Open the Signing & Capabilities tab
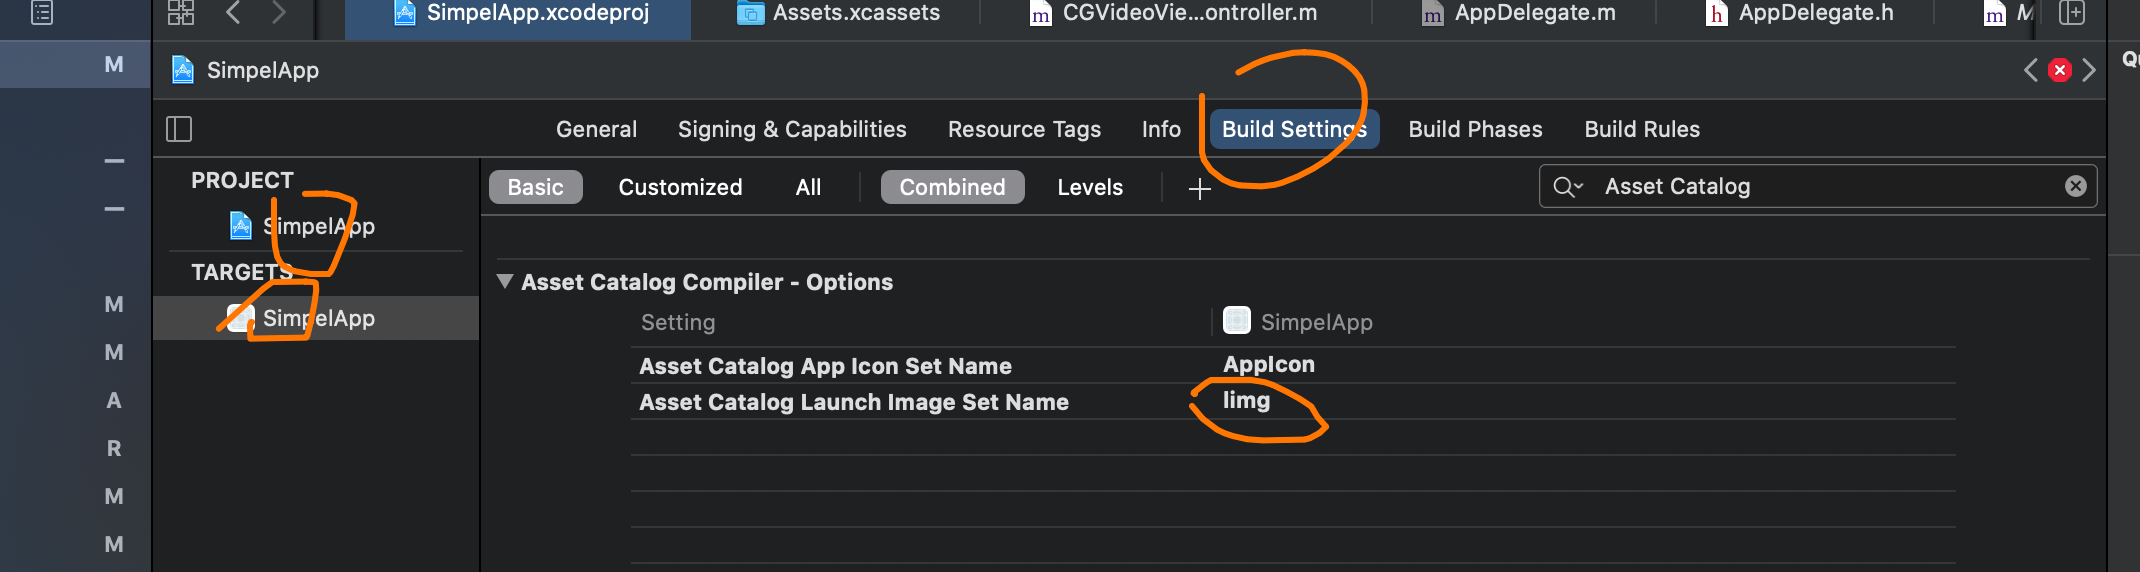The image size is (2140, 572). pos(791,129)
